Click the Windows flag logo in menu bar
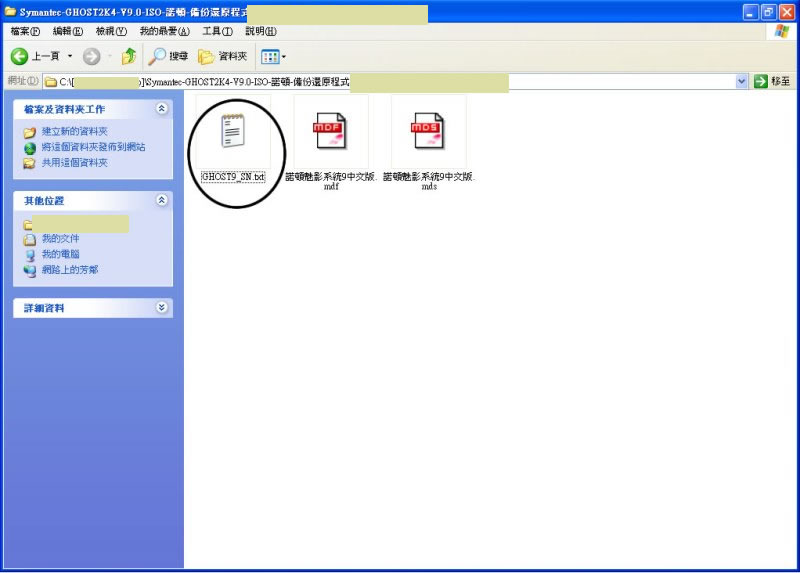This screenshot has width=800, height=573. [x=781, y=31]
